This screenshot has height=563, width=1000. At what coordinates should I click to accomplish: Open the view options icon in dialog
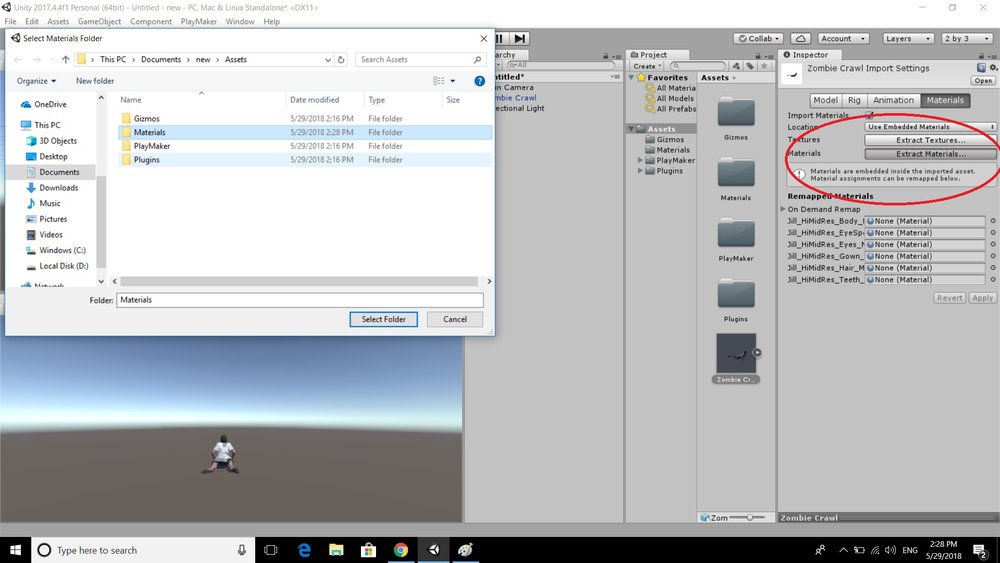439,81
